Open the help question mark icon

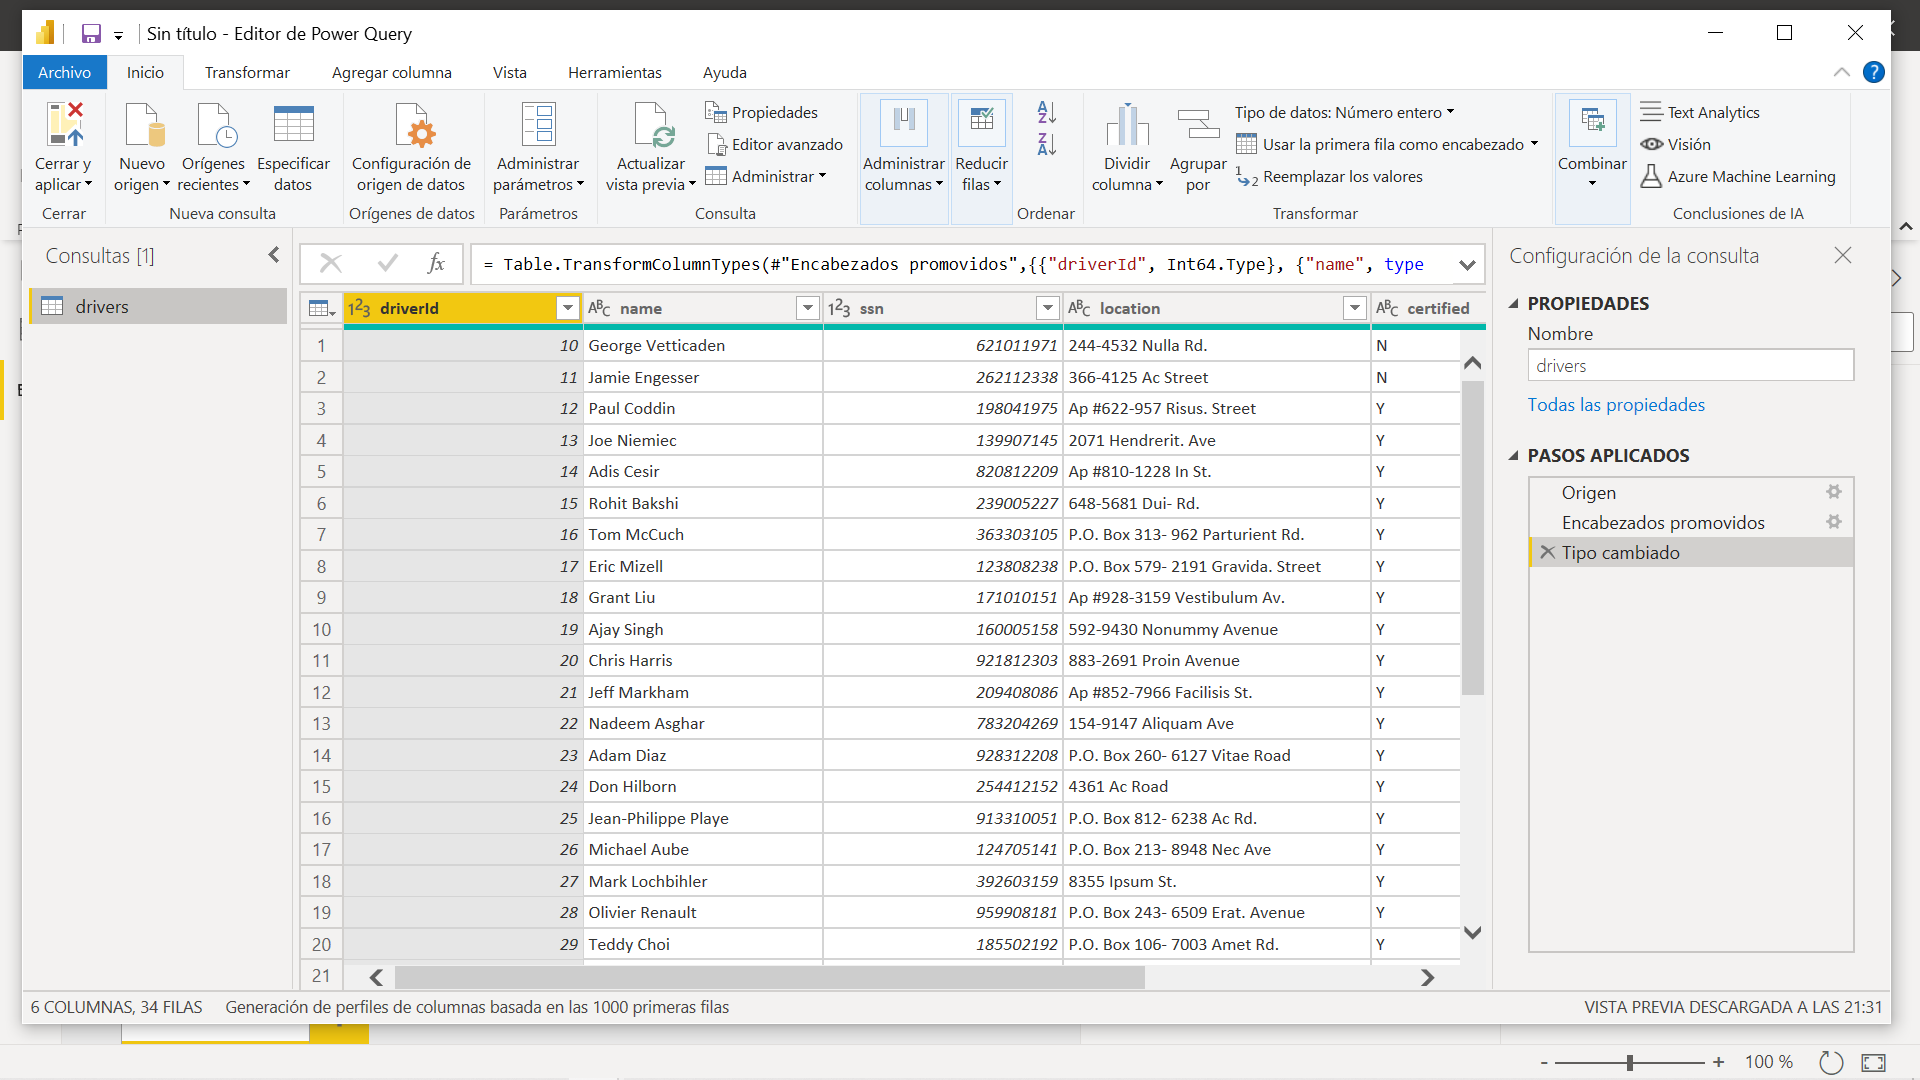tap(1874, 72)
